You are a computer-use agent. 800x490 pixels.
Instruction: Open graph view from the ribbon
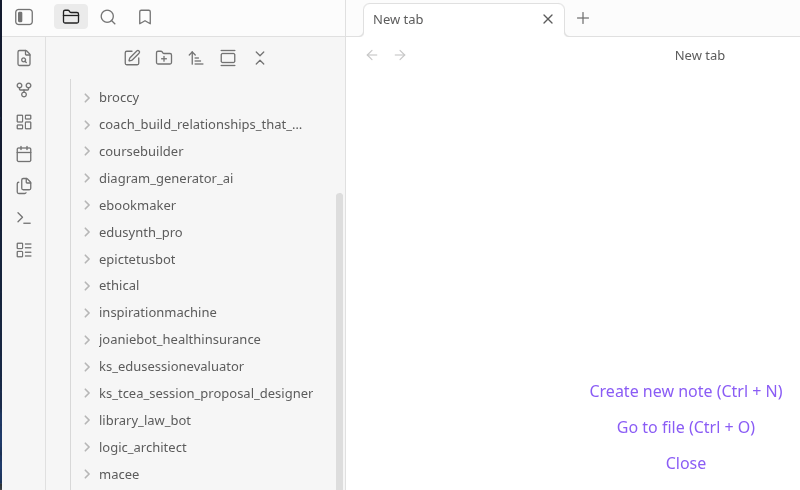tap(24, 90)
